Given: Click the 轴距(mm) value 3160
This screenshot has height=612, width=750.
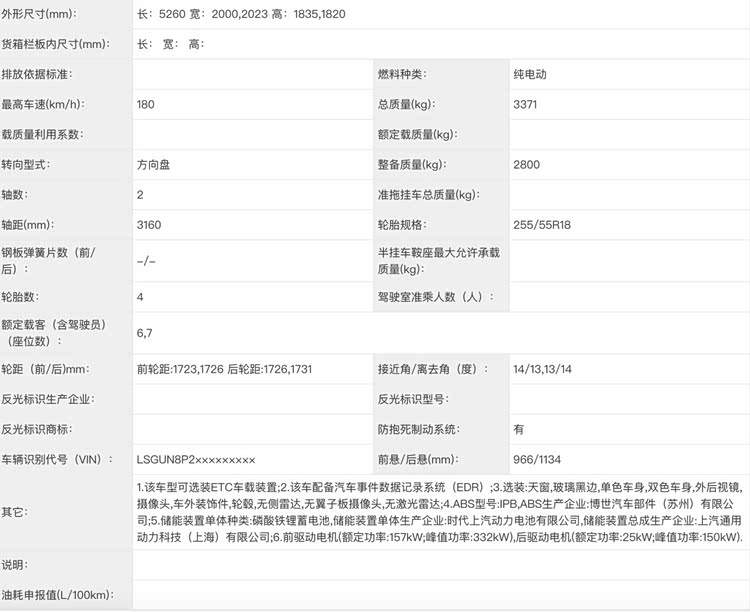Looking at the screenshot, I should point(149,224).
